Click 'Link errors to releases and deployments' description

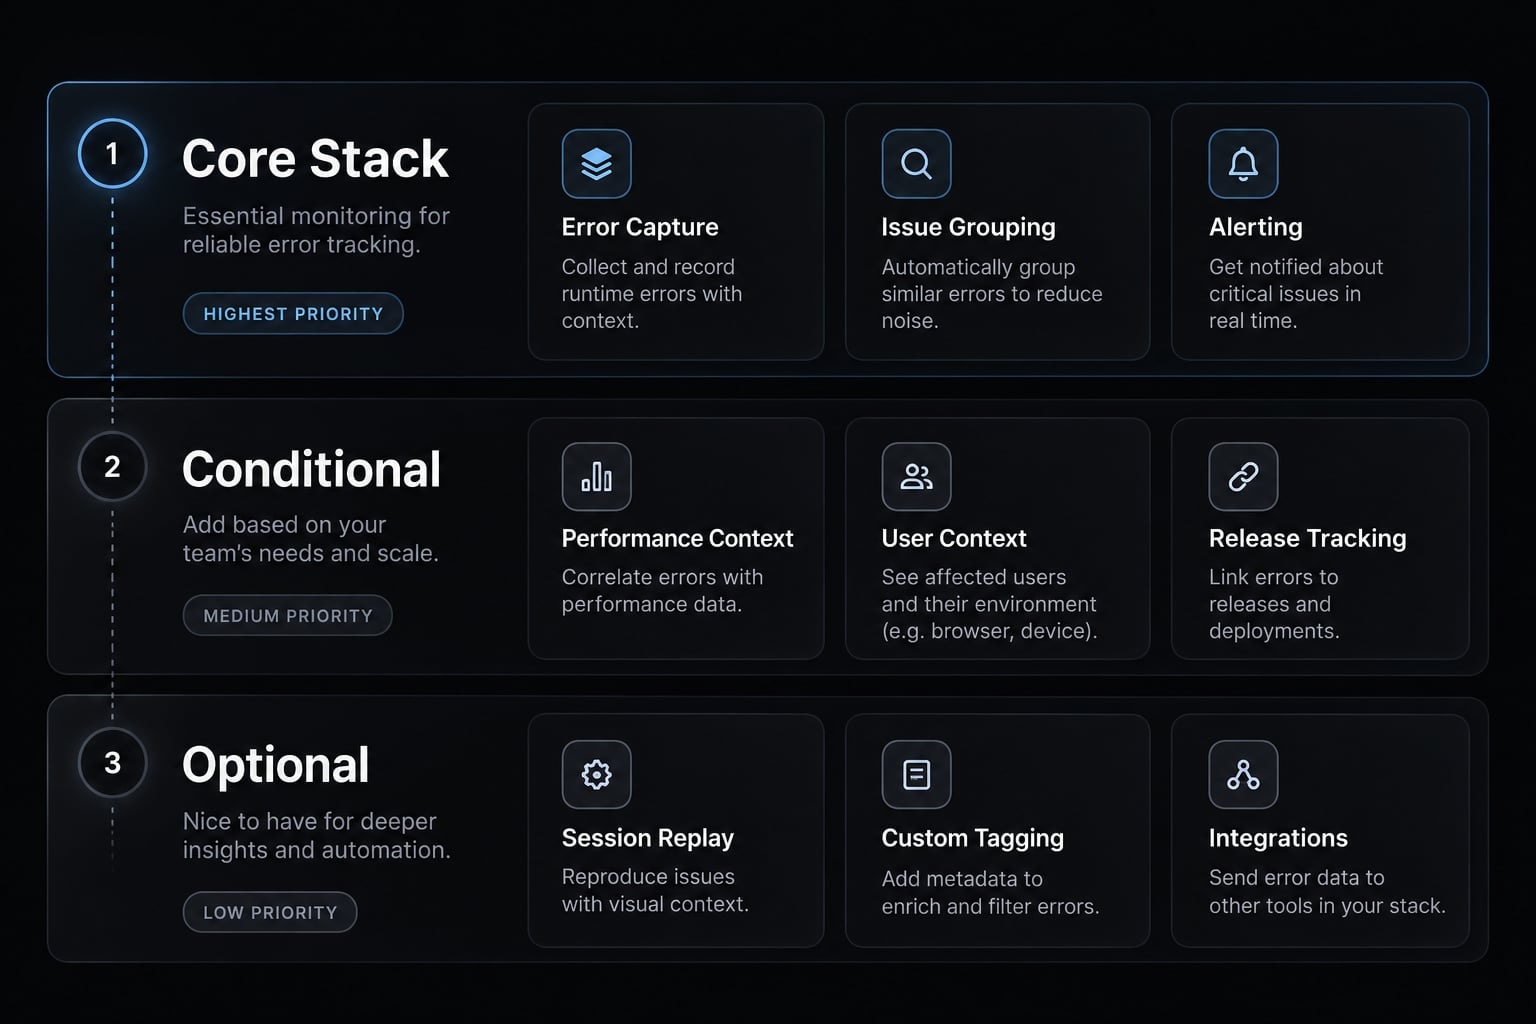[x=1274, y=604]
